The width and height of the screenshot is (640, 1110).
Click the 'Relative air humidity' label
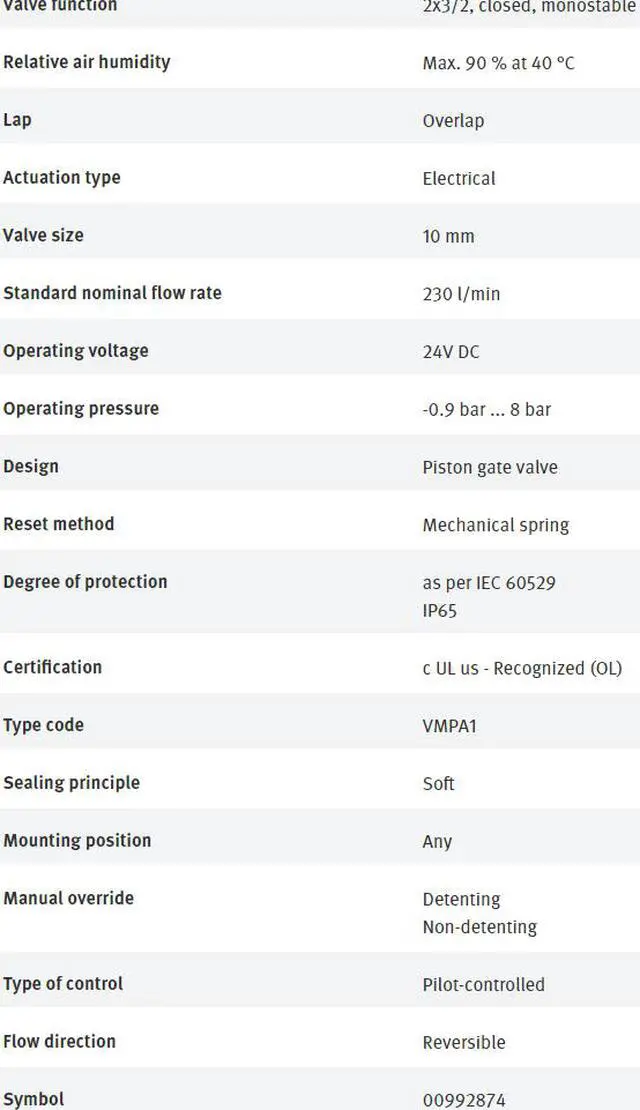tap(87, 62)
